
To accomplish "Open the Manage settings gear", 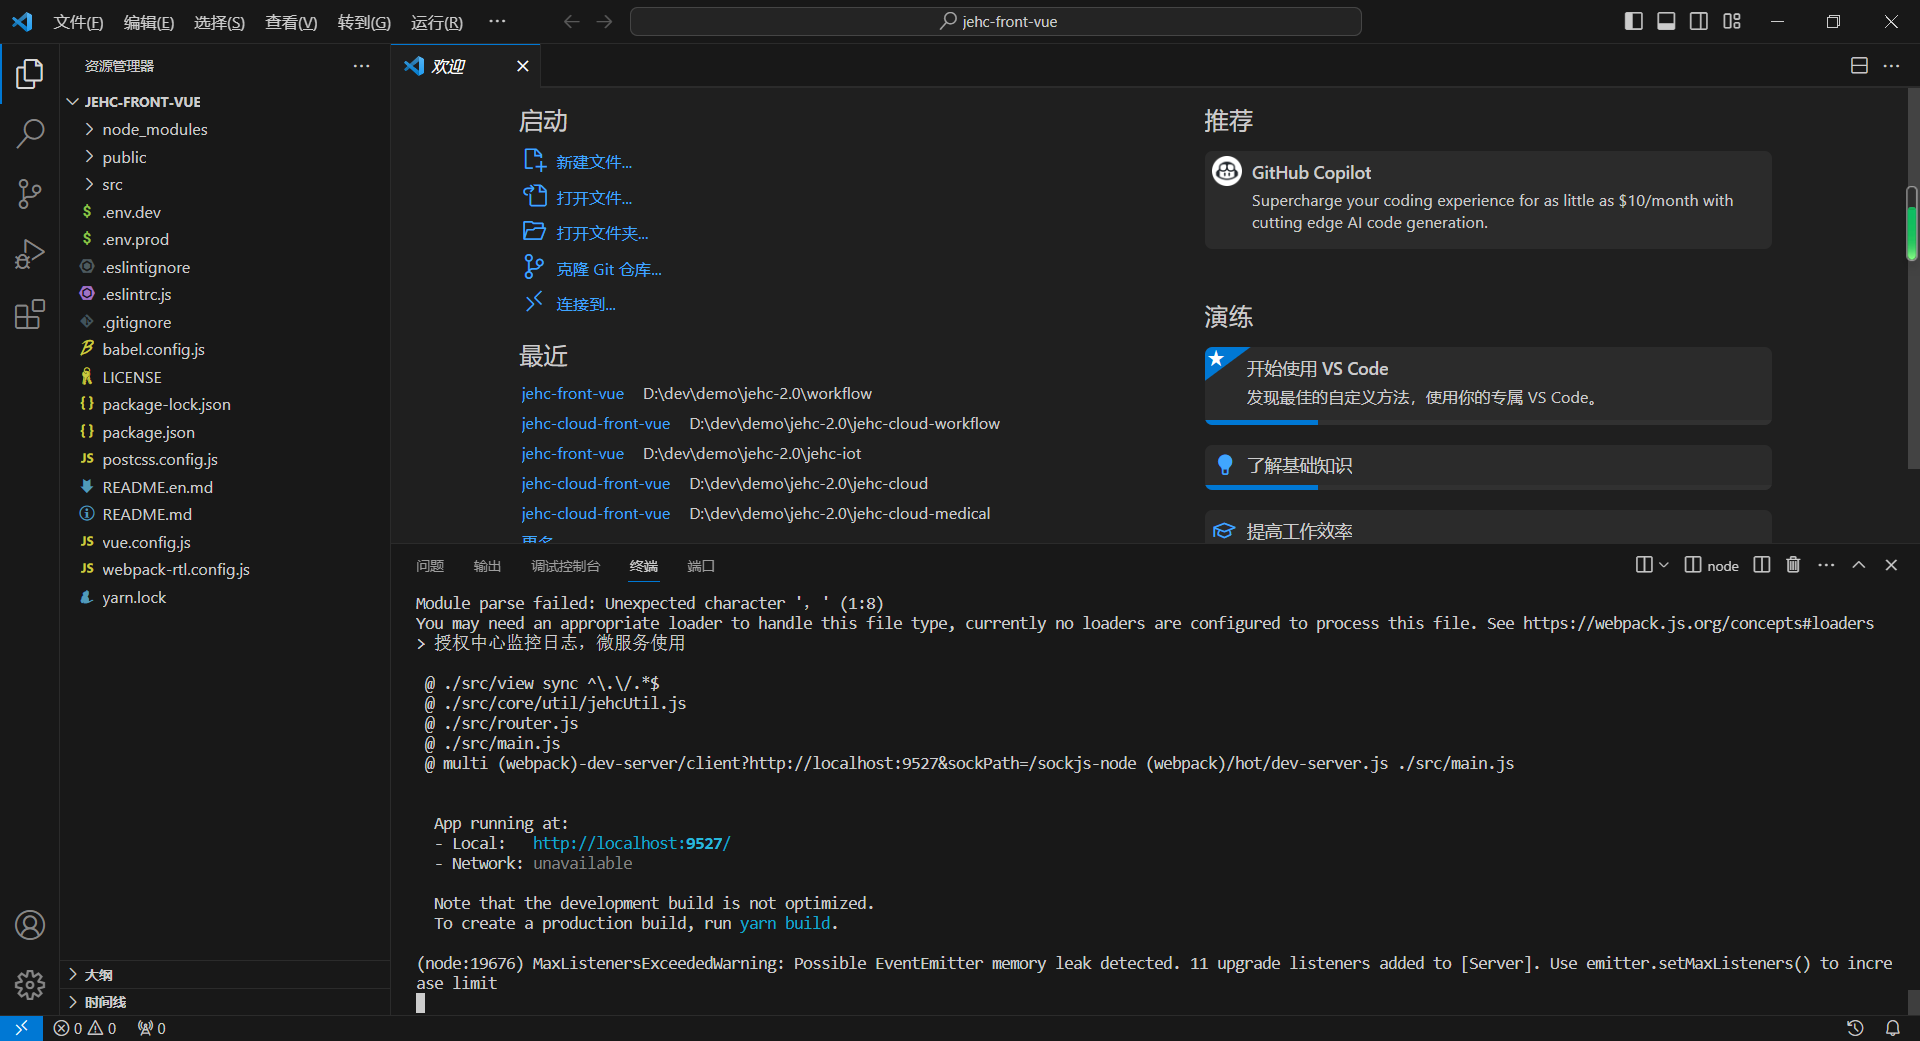I will coord(30,985).
